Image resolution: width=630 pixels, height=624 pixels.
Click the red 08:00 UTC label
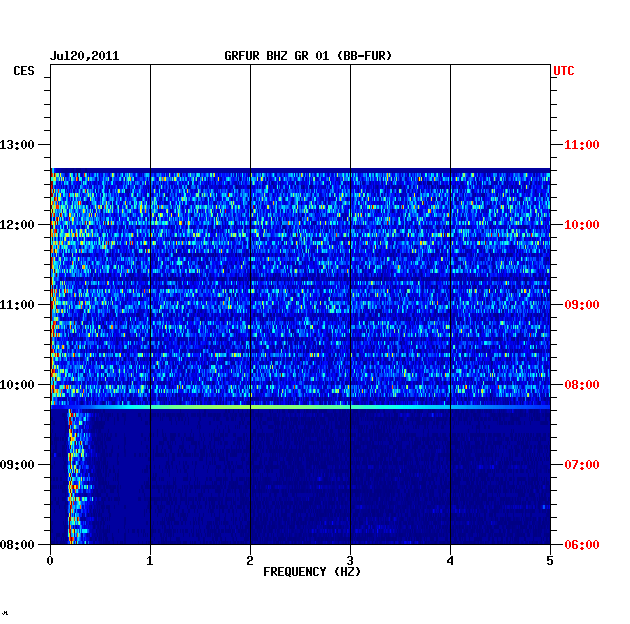coord(581,385)
